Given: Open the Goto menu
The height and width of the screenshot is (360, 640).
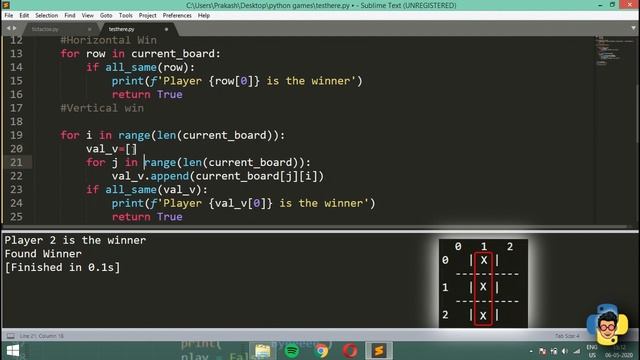Looking at the screenshot, I should click(106, 16).
